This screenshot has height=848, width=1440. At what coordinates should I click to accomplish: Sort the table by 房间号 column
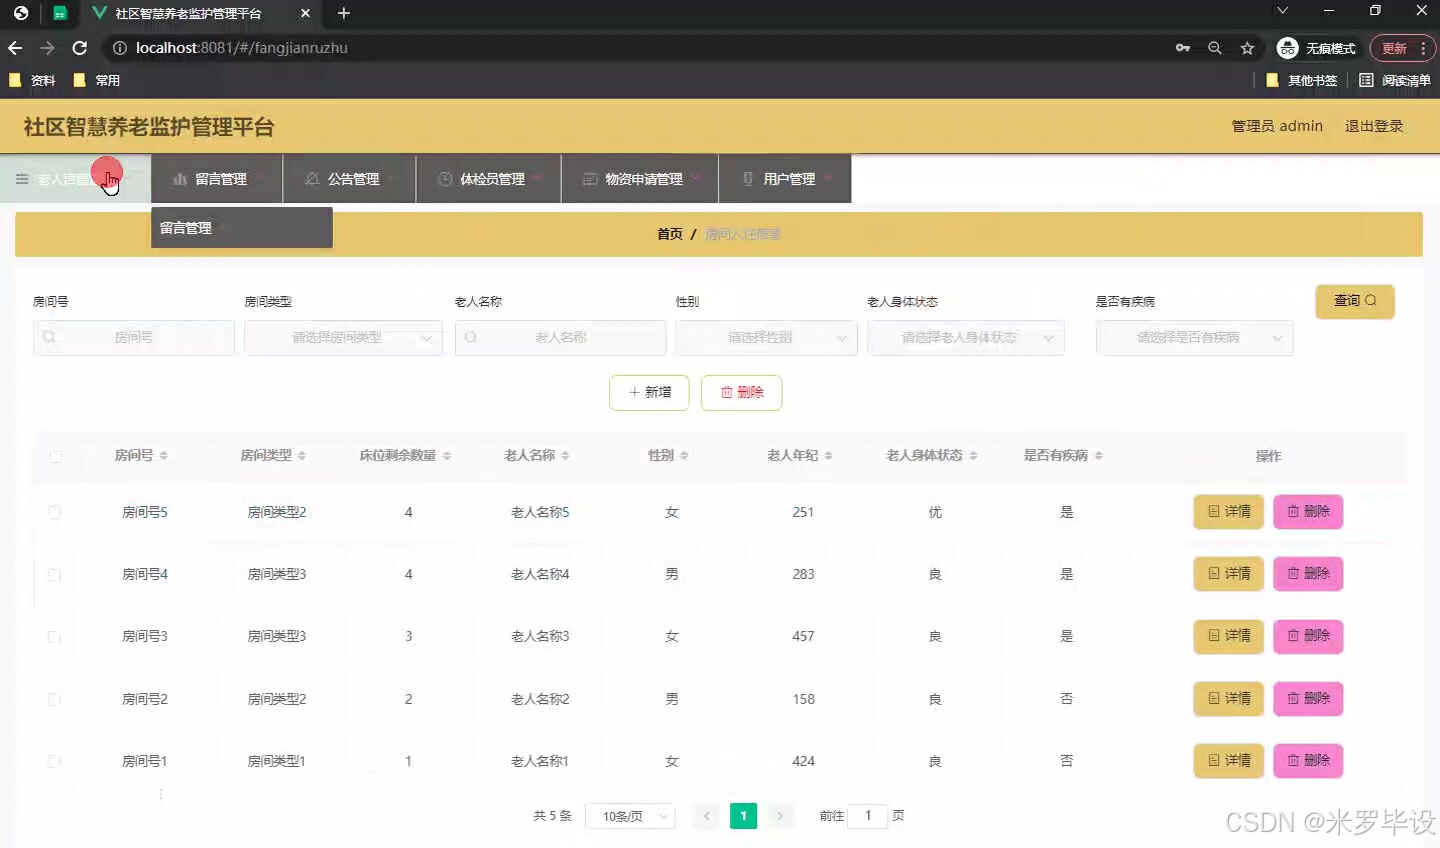pyautogui.click(x=163, y=456)
